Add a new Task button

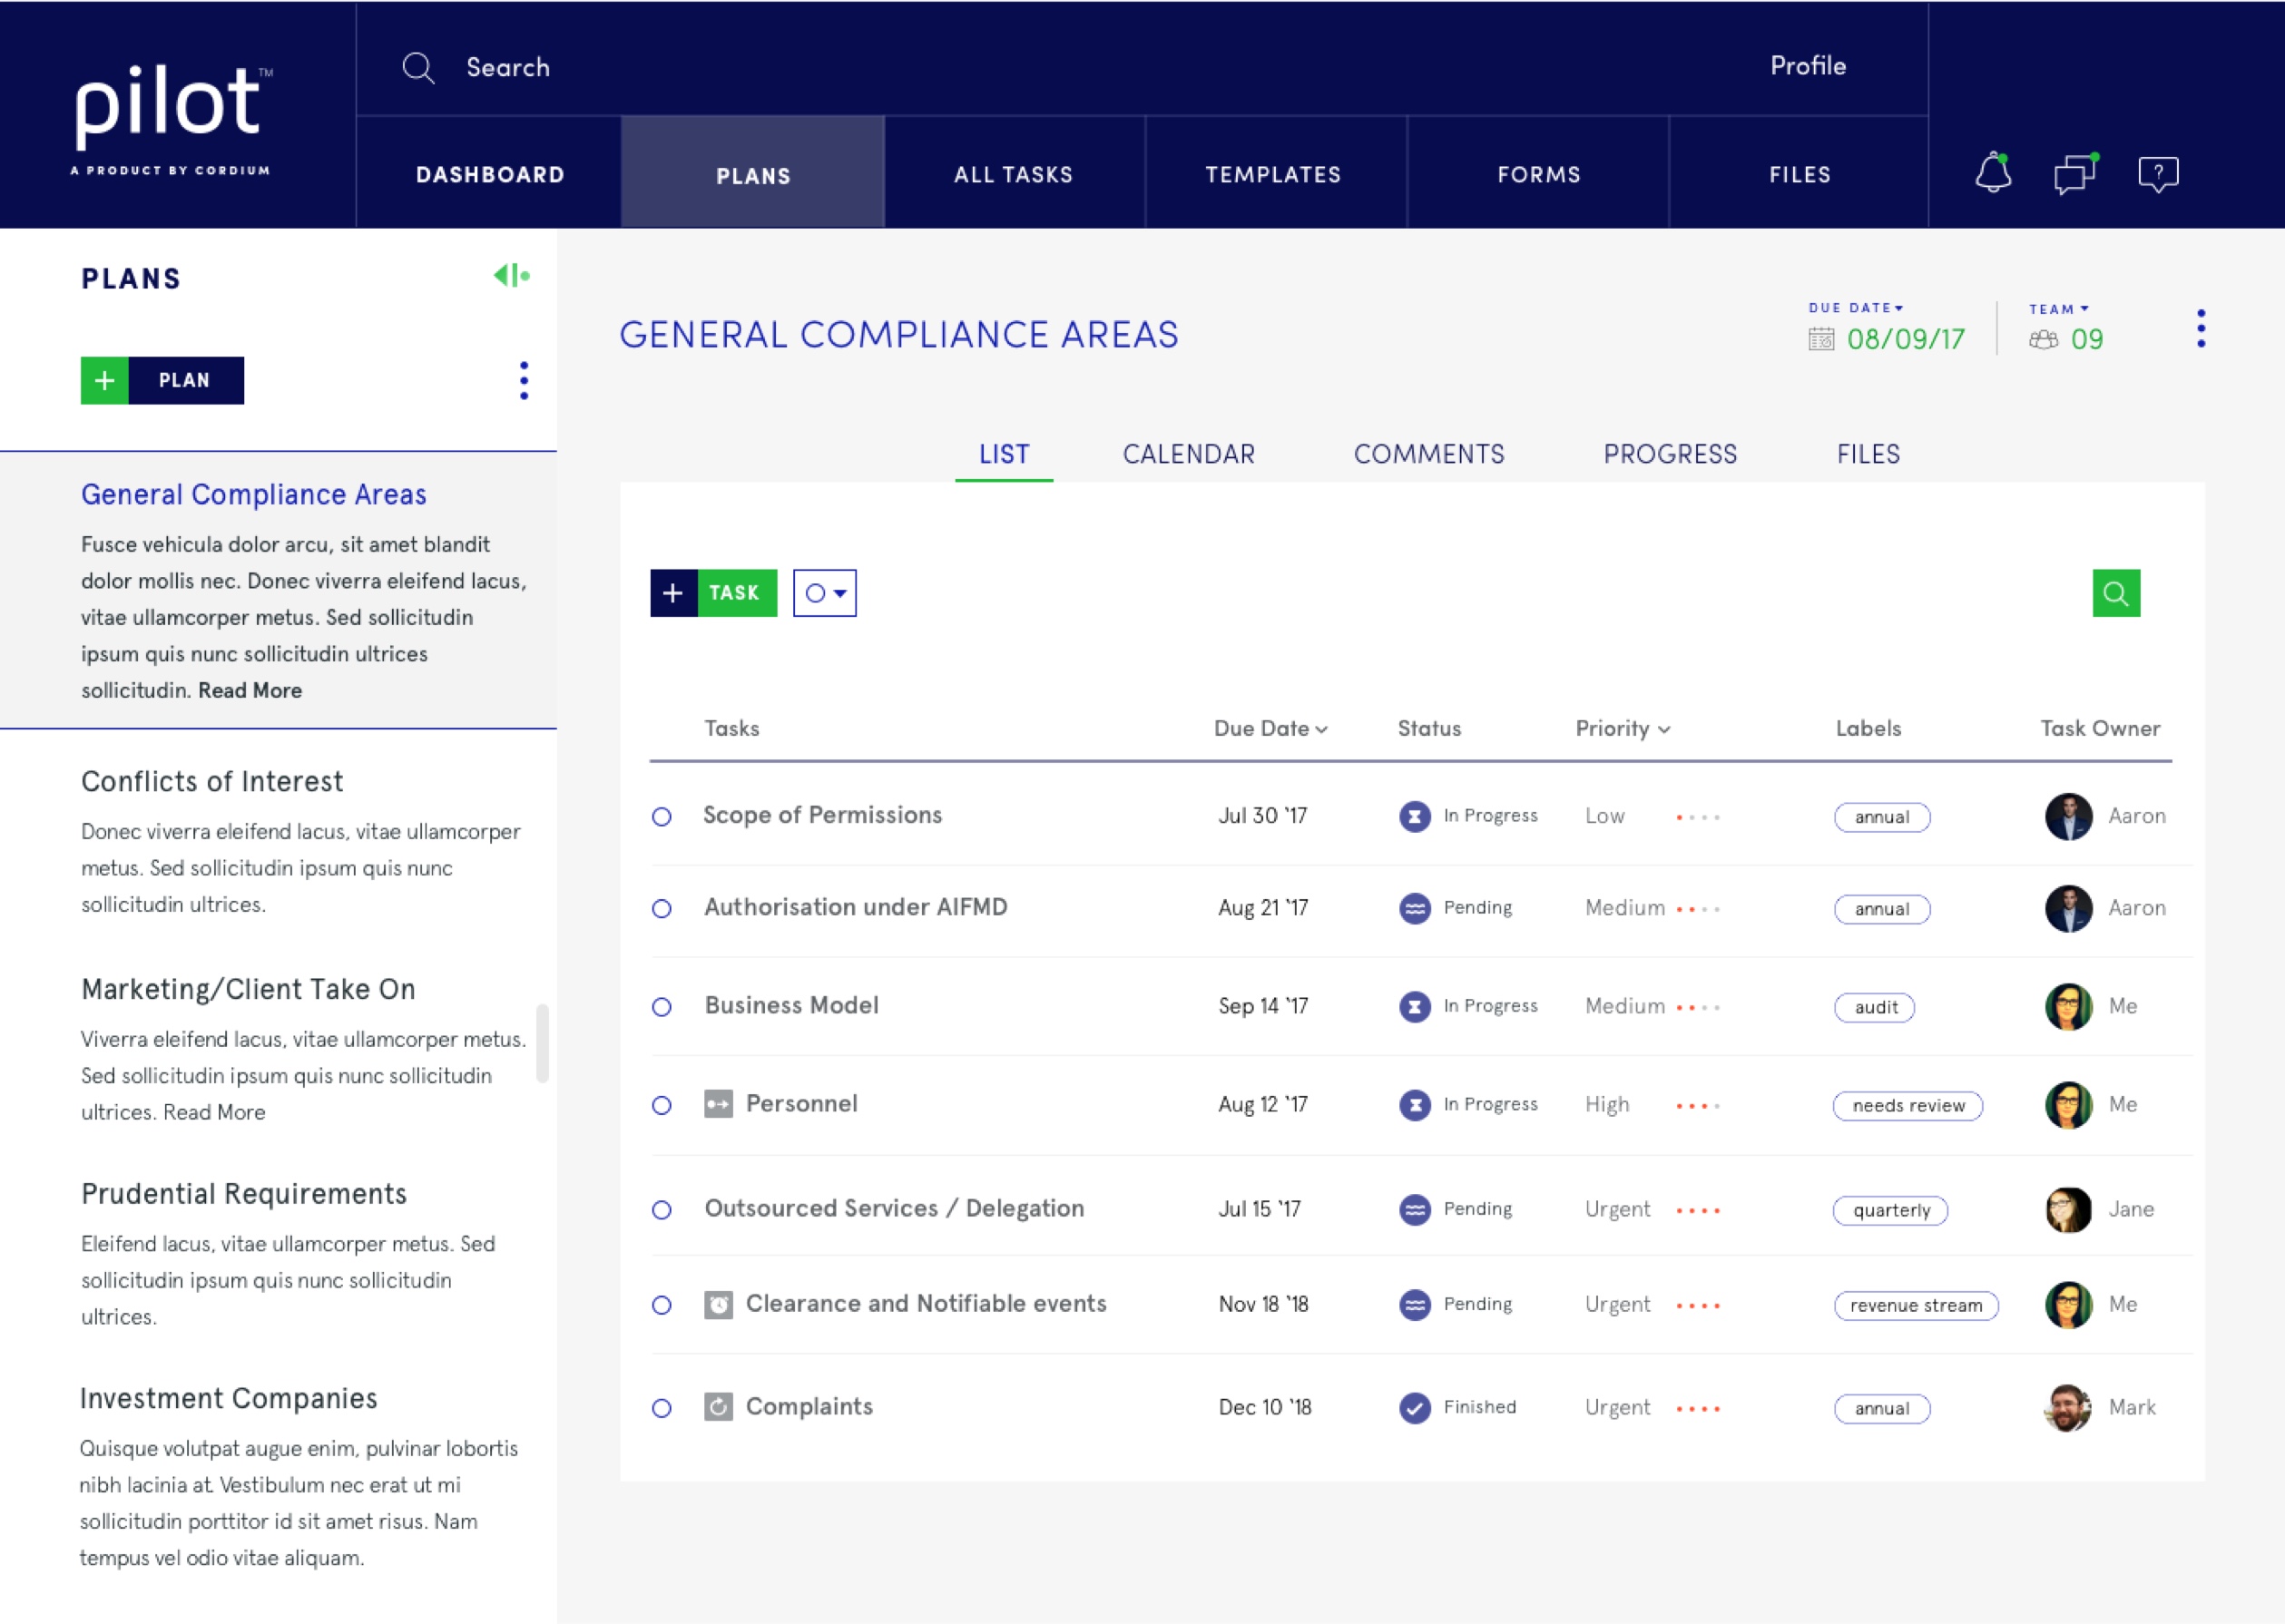713,593
